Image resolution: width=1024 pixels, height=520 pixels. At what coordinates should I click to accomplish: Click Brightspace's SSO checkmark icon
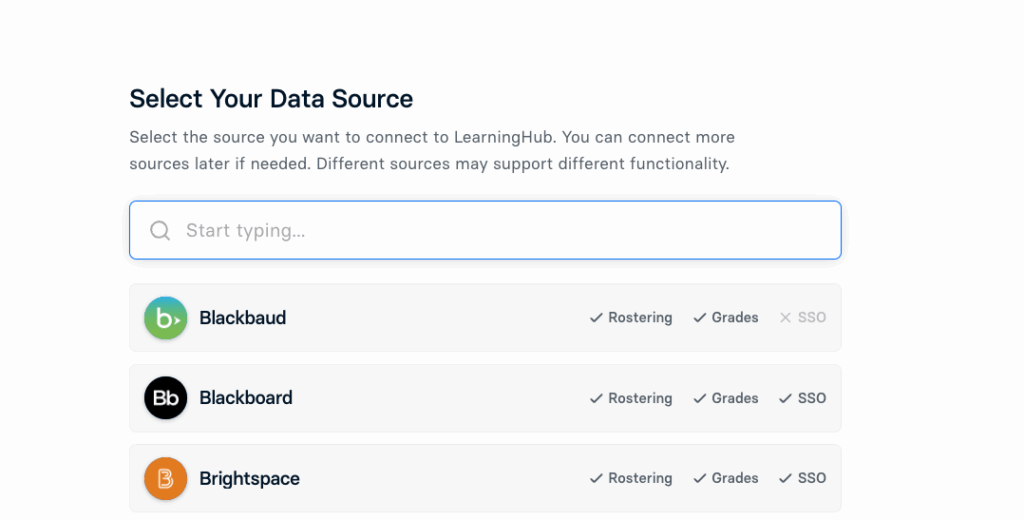786,478
